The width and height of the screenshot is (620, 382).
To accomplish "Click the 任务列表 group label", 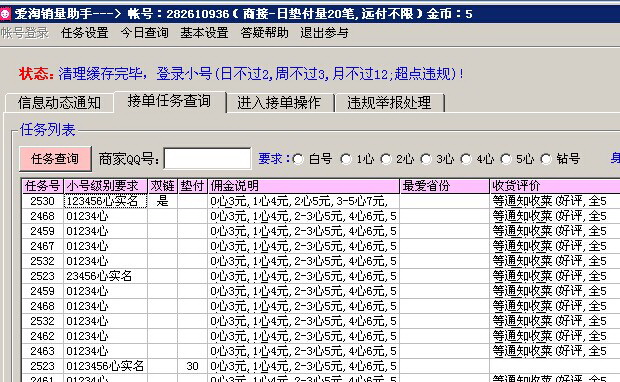I will 47,130.
